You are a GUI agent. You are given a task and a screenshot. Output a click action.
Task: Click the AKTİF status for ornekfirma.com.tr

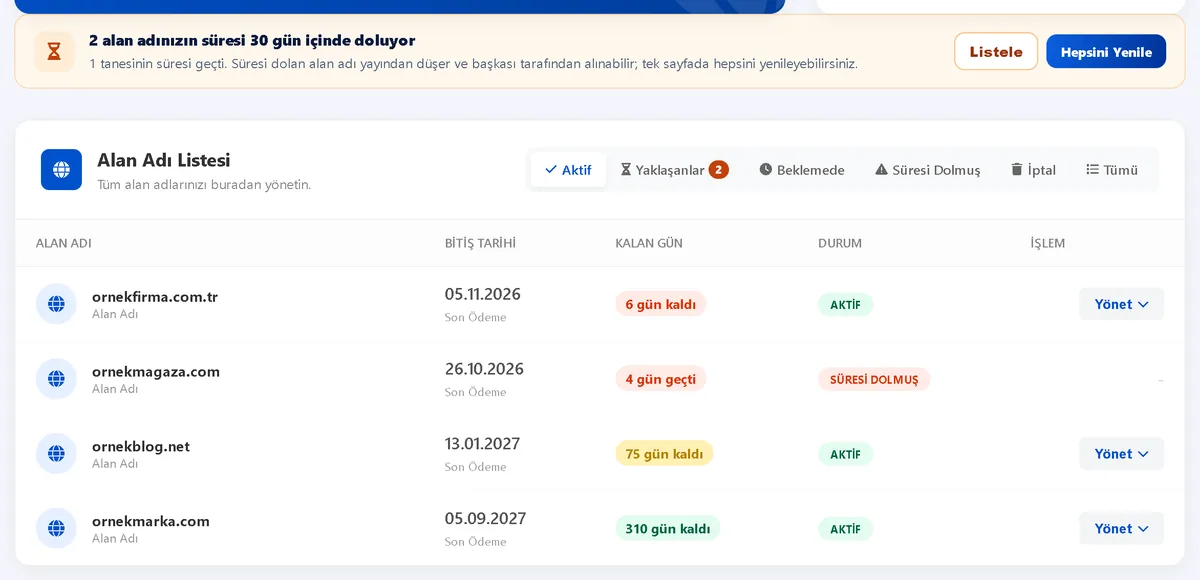[x=845, y=304]
